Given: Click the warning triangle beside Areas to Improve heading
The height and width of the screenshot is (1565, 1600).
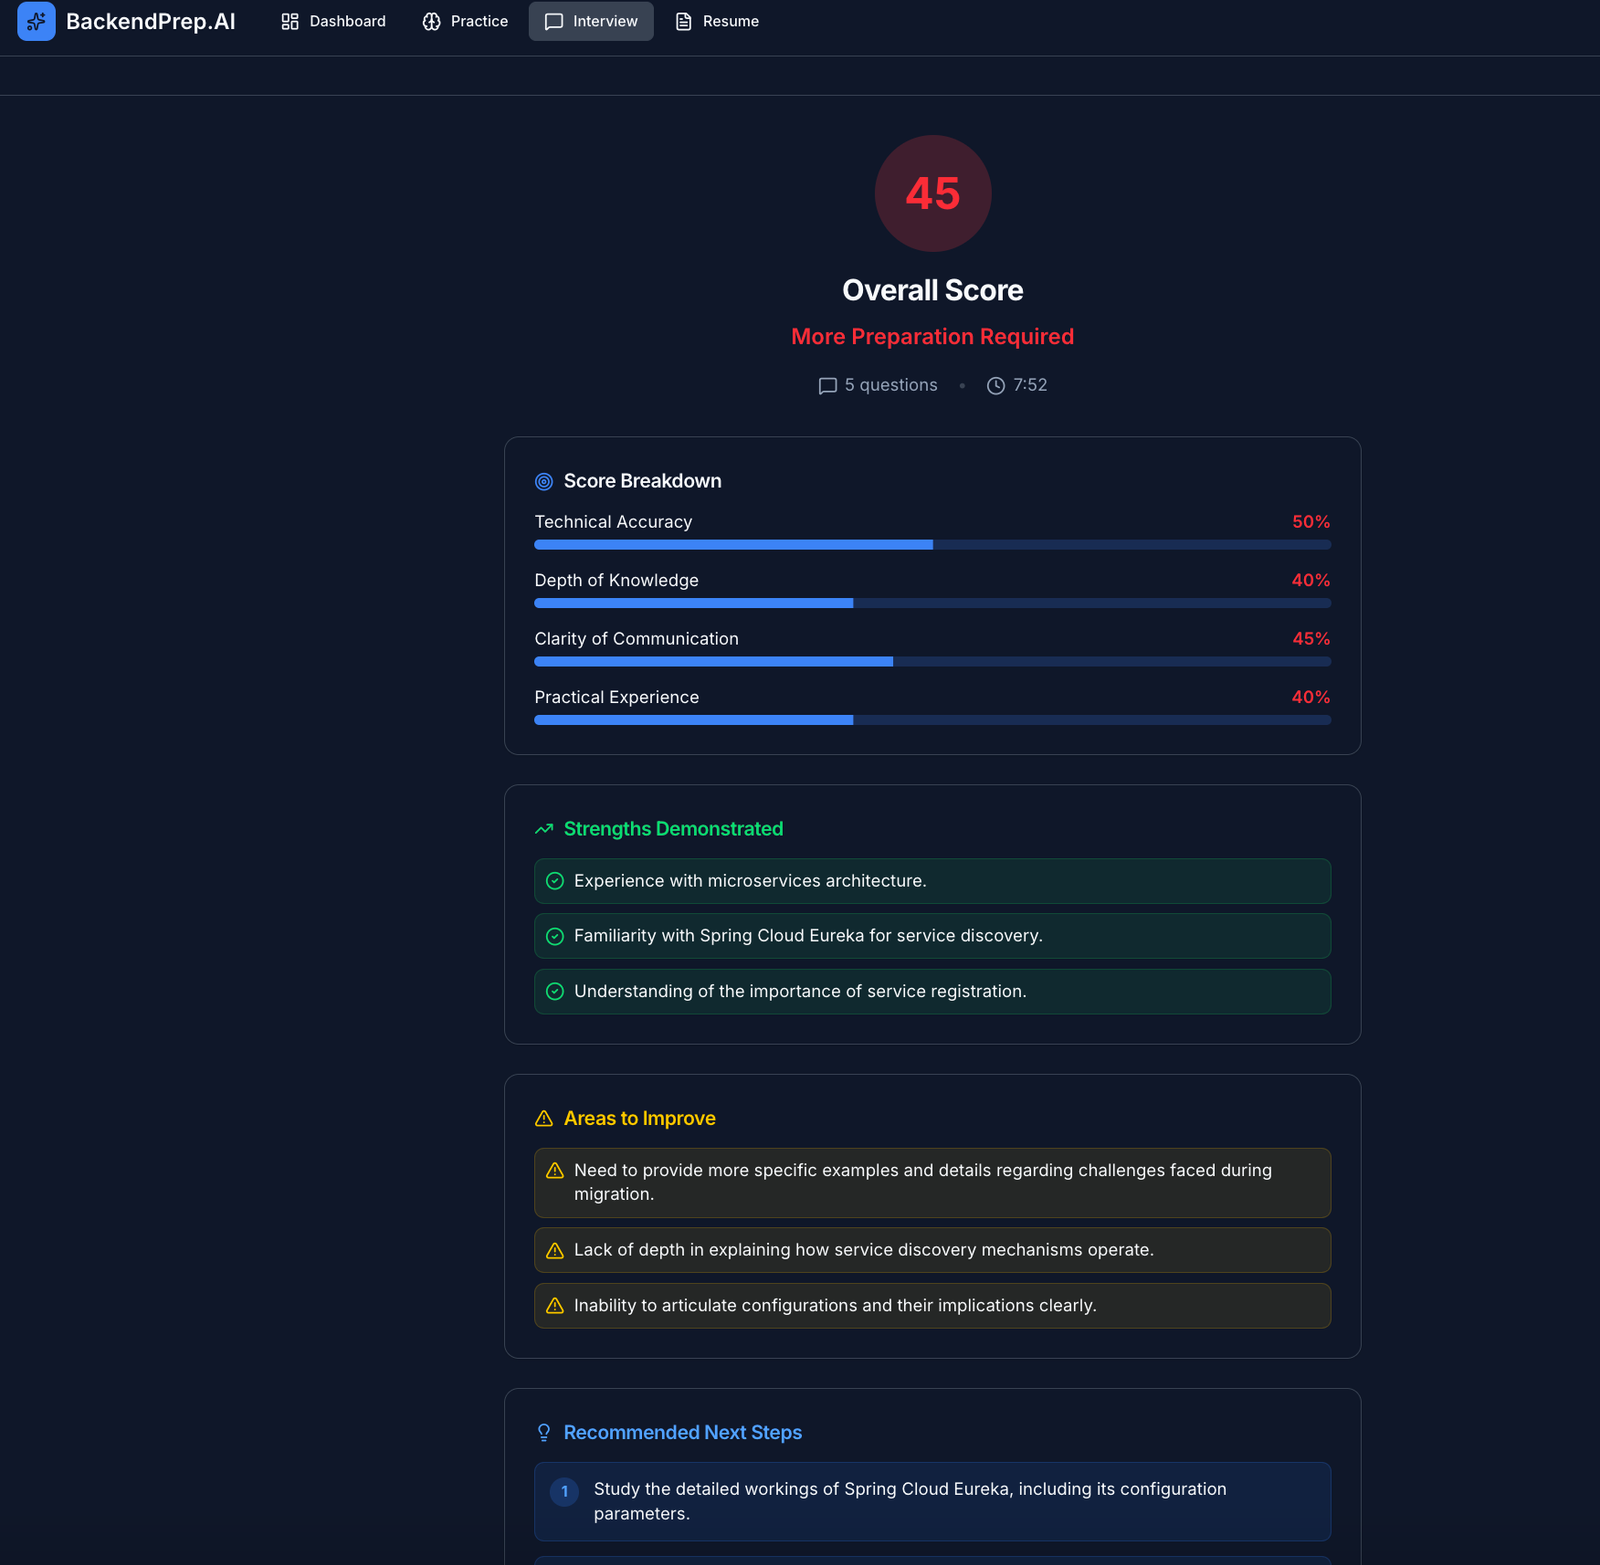Looking at the screenshot, I should tap(544, 1119).
